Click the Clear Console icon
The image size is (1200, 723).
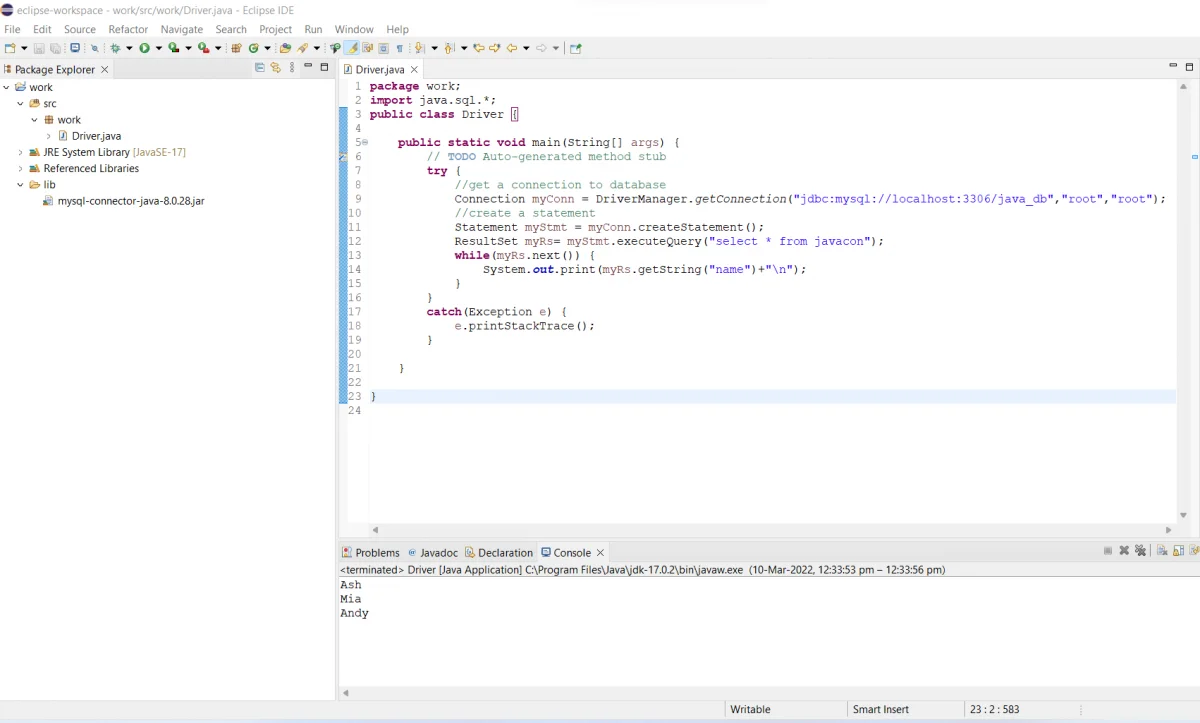1162,551
